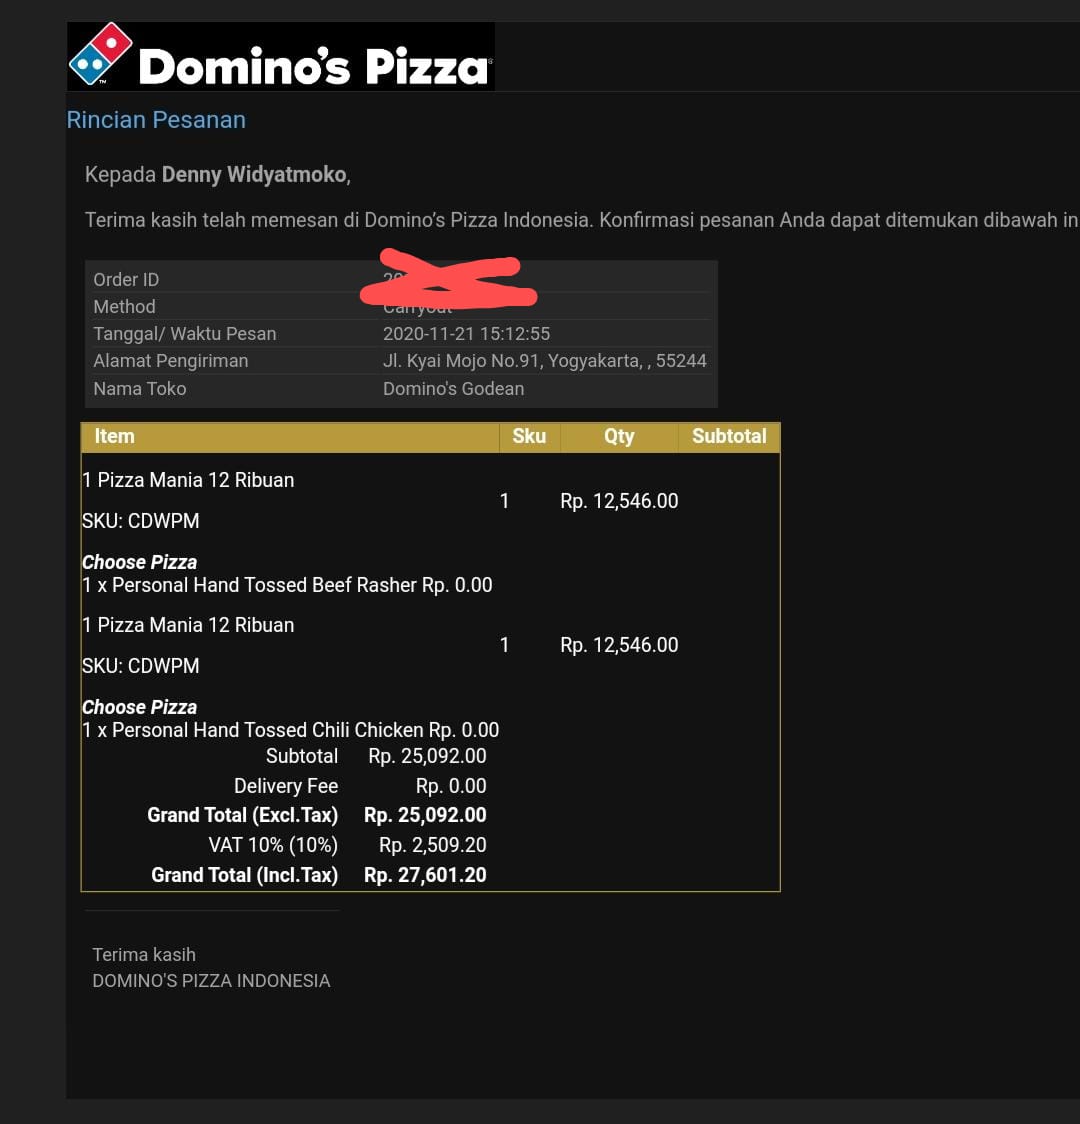
Task: Click the 'Qty' column header
Action: click(619, 437)
